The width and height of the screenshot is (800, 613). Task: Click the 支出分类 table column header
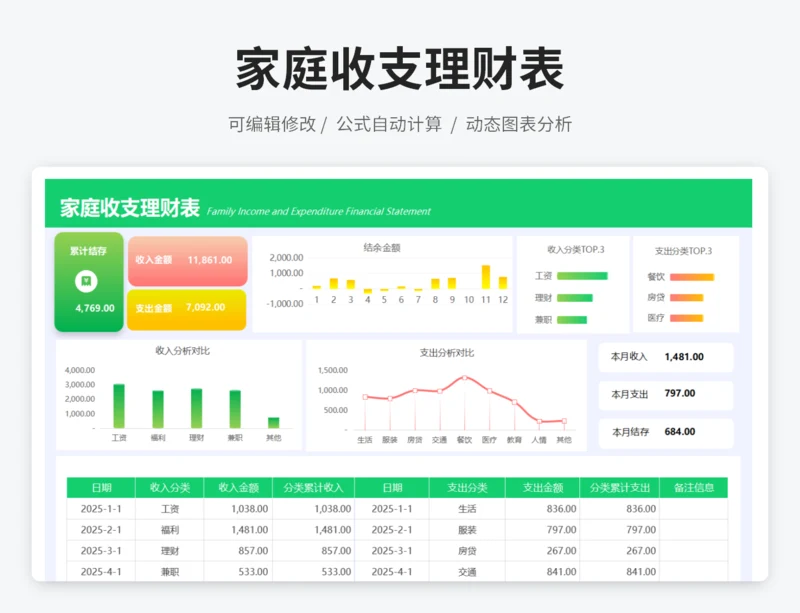[467, 488]
